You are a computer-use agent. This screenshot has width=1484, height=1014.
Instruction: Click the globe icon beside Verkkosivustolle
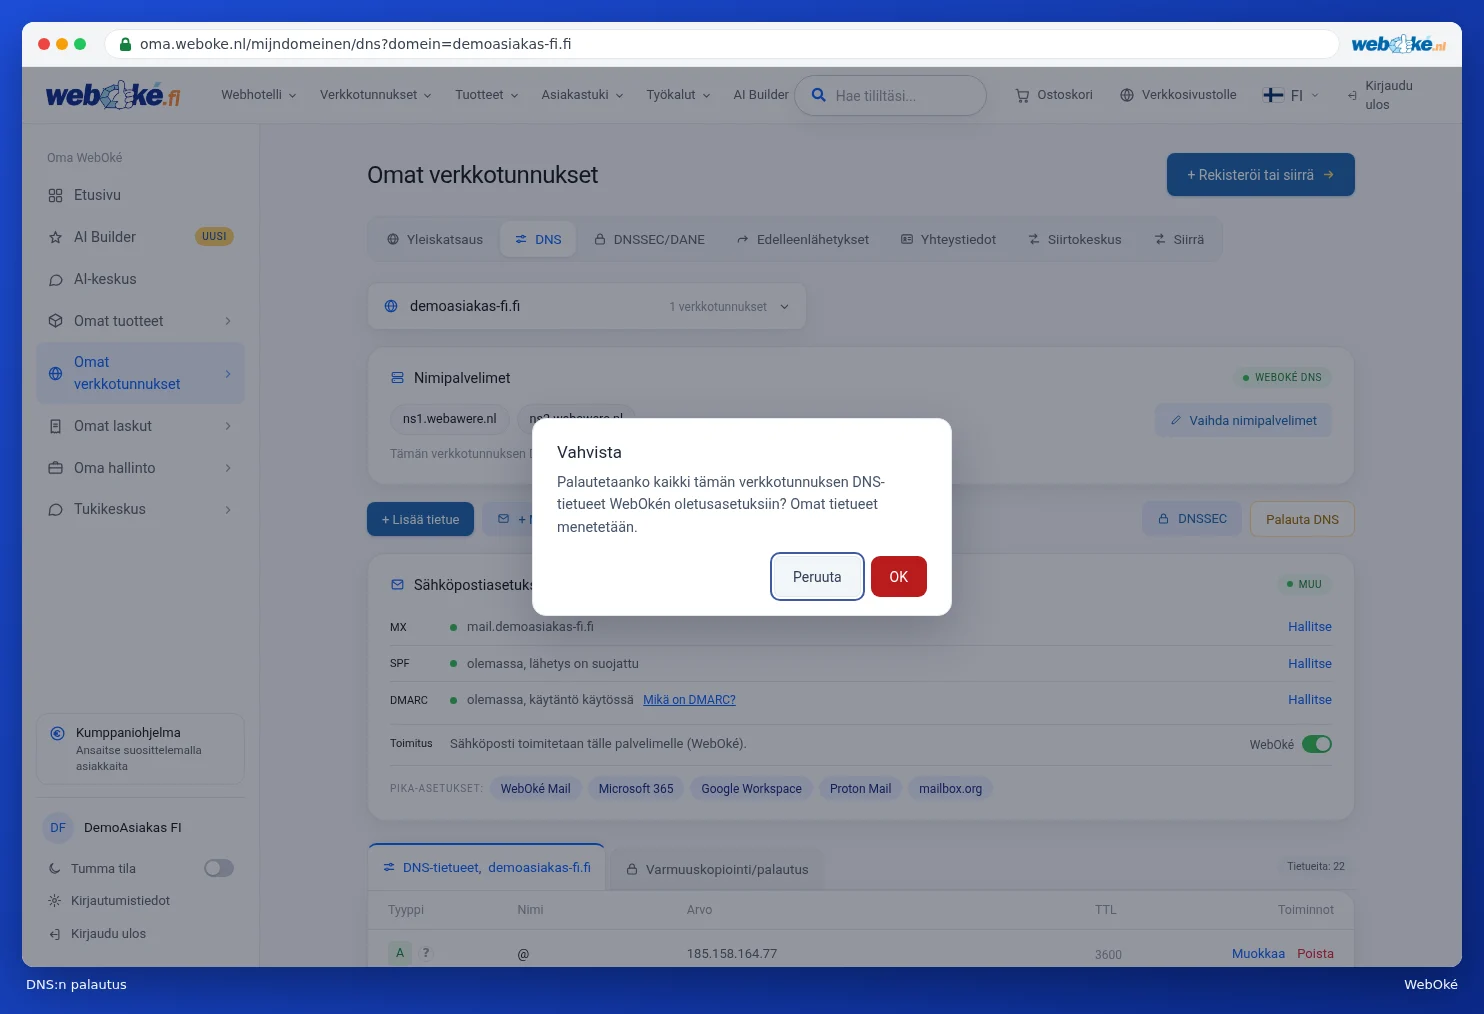(x=1127, y=95)
